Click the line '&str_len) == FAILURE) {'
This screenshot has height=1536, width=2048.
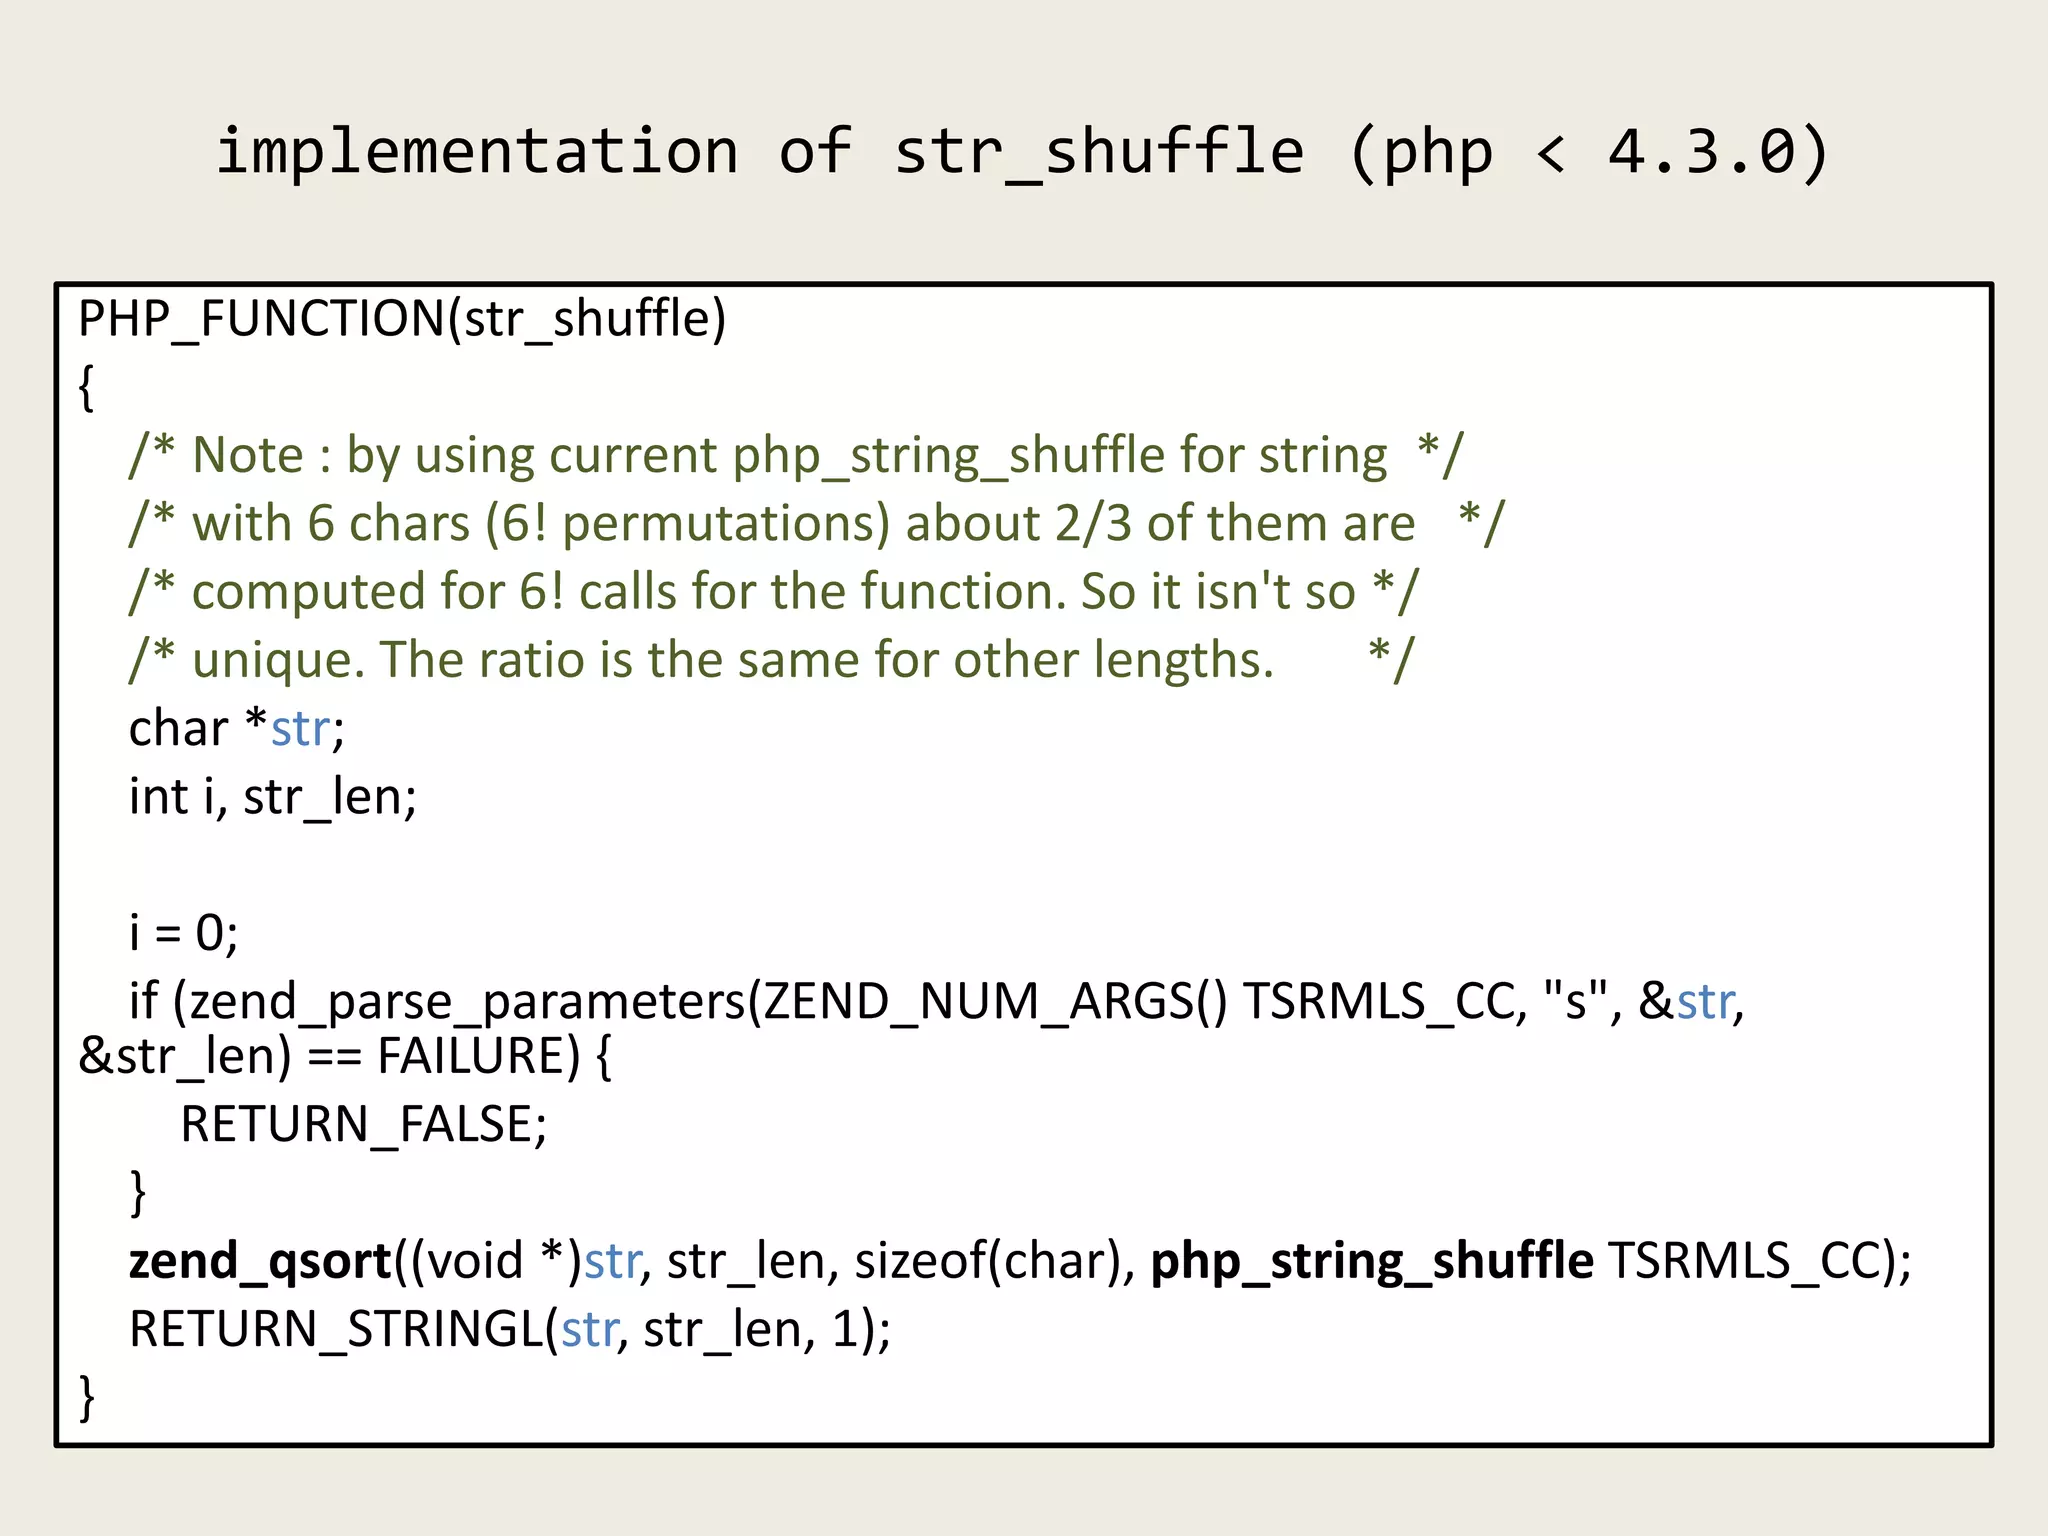point(346,1056)
